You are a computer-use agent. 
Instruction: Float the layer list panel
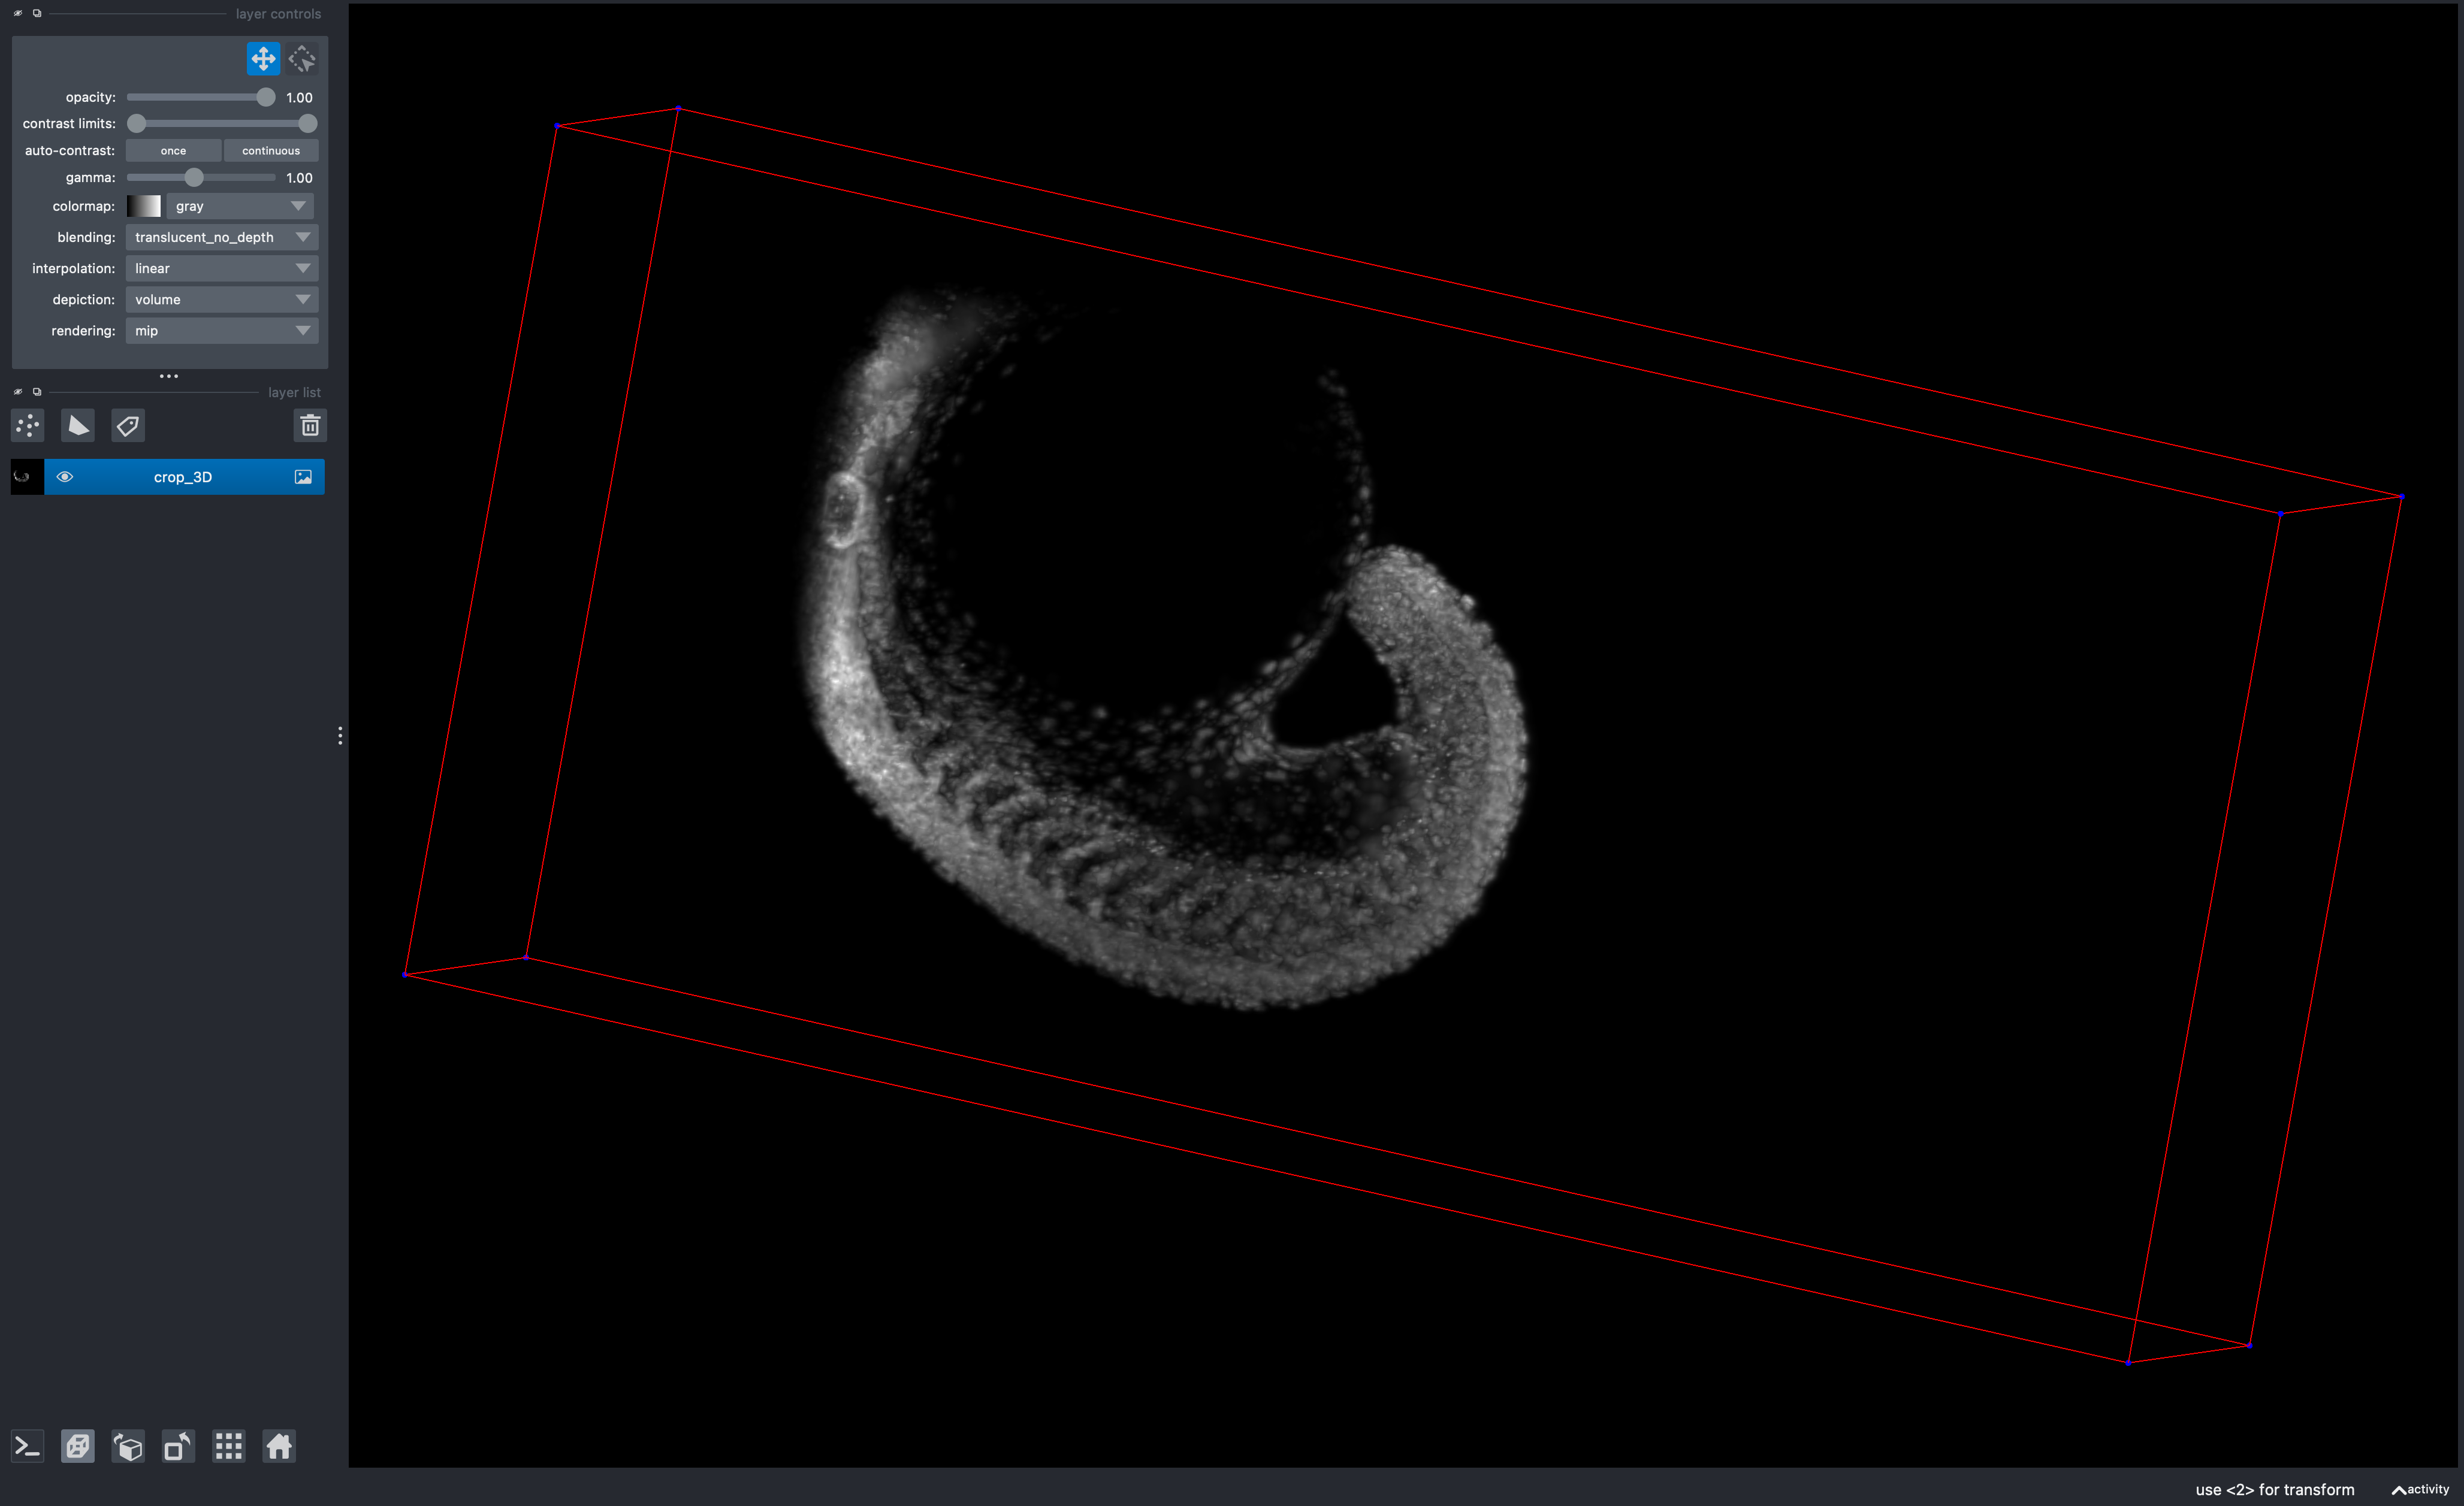[x=37, y=392]
